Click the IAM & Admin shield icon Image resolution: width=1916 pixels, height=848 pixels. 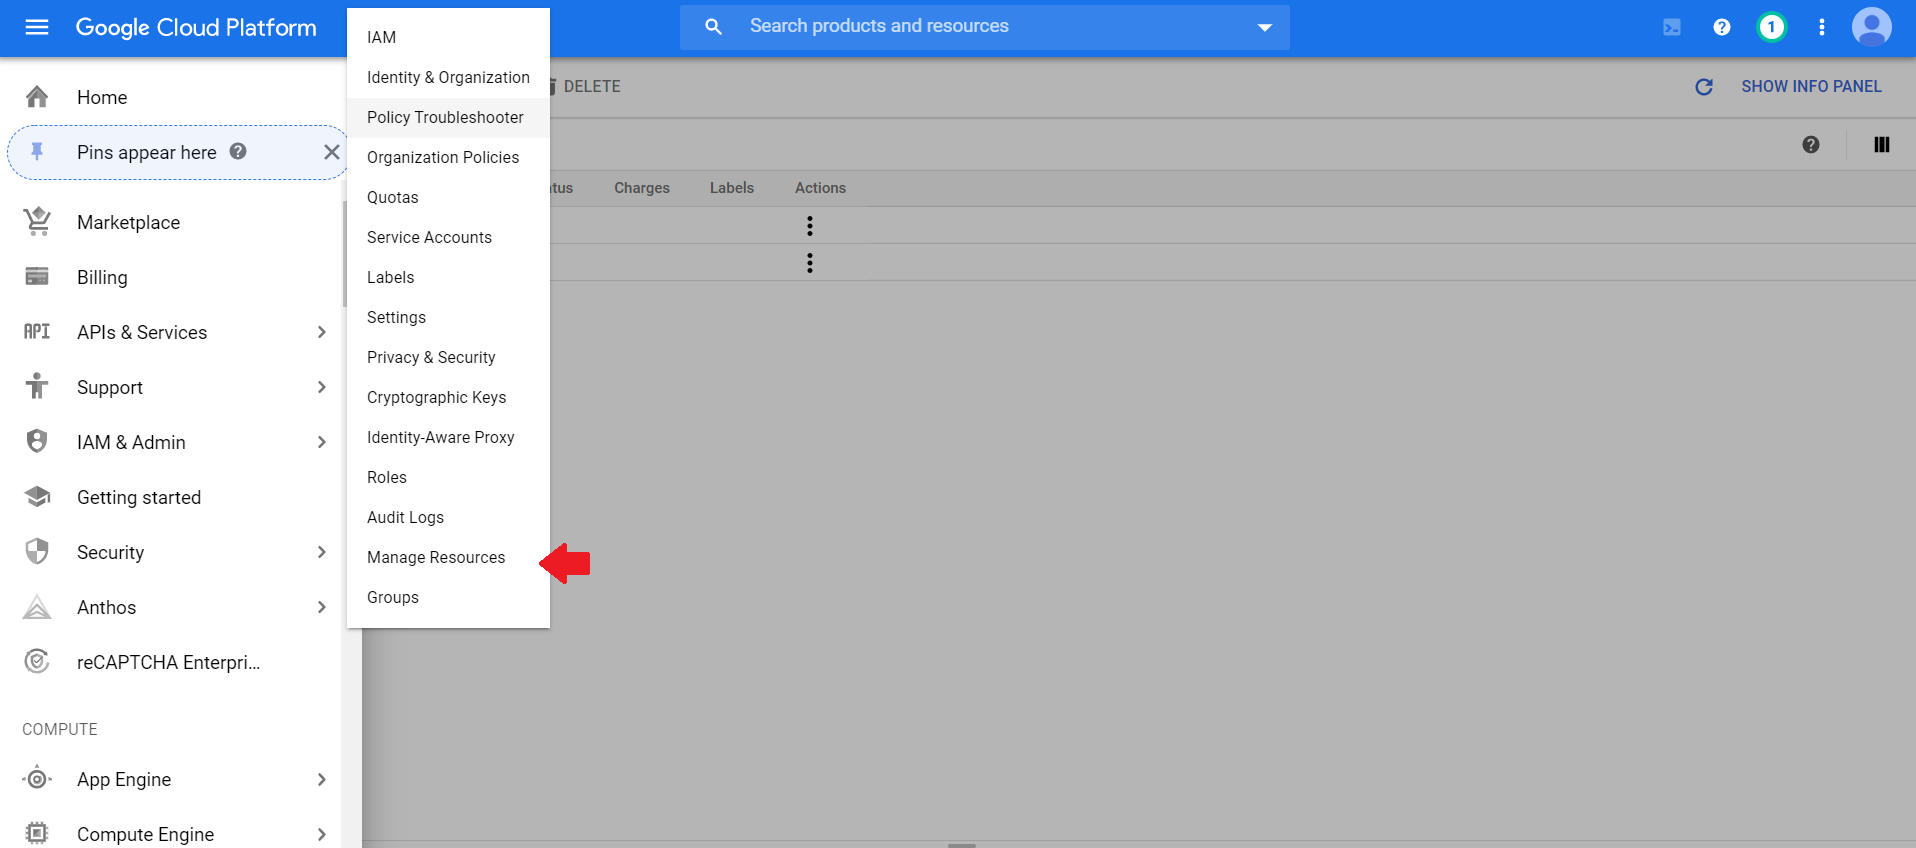coord(37,441)
